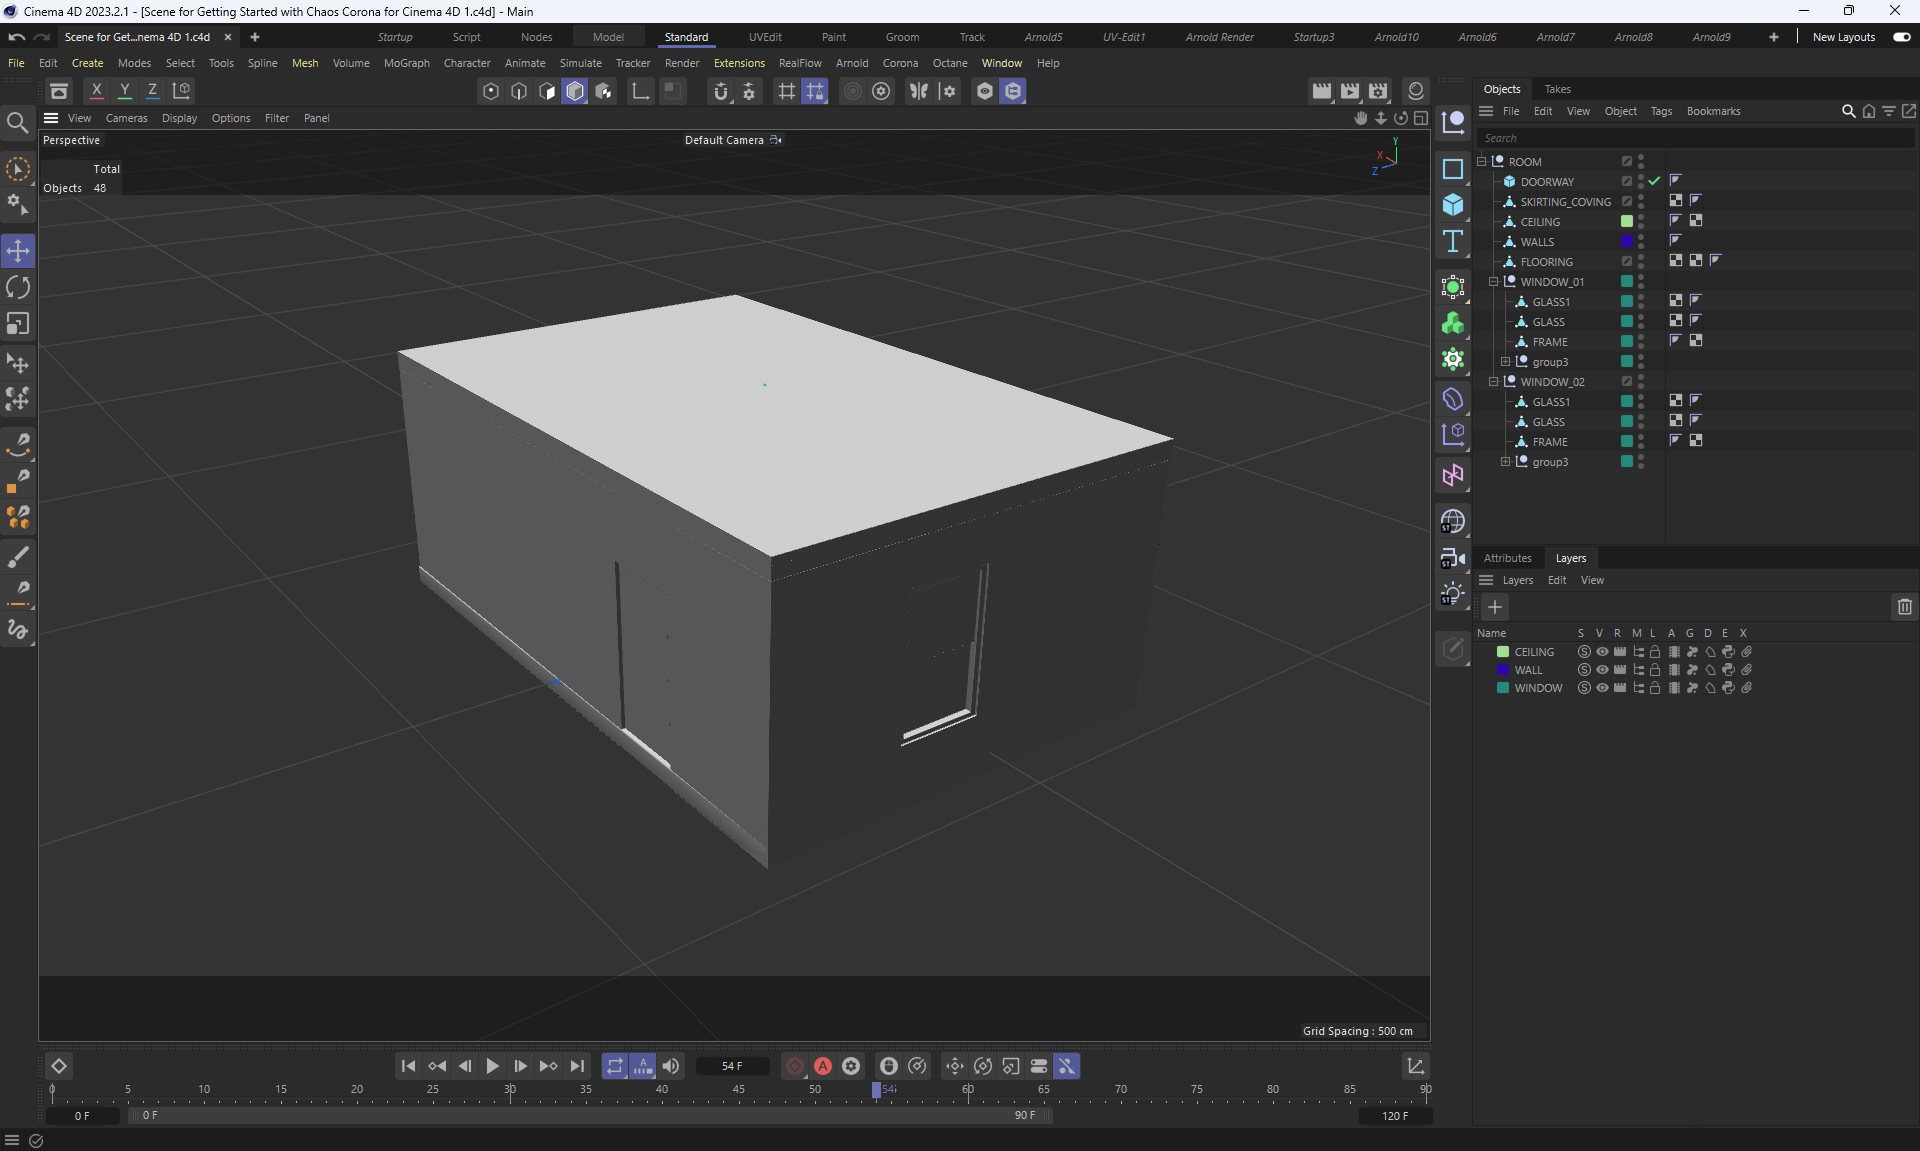Click the Search field in Objects panel

[x=1690, y=138]
